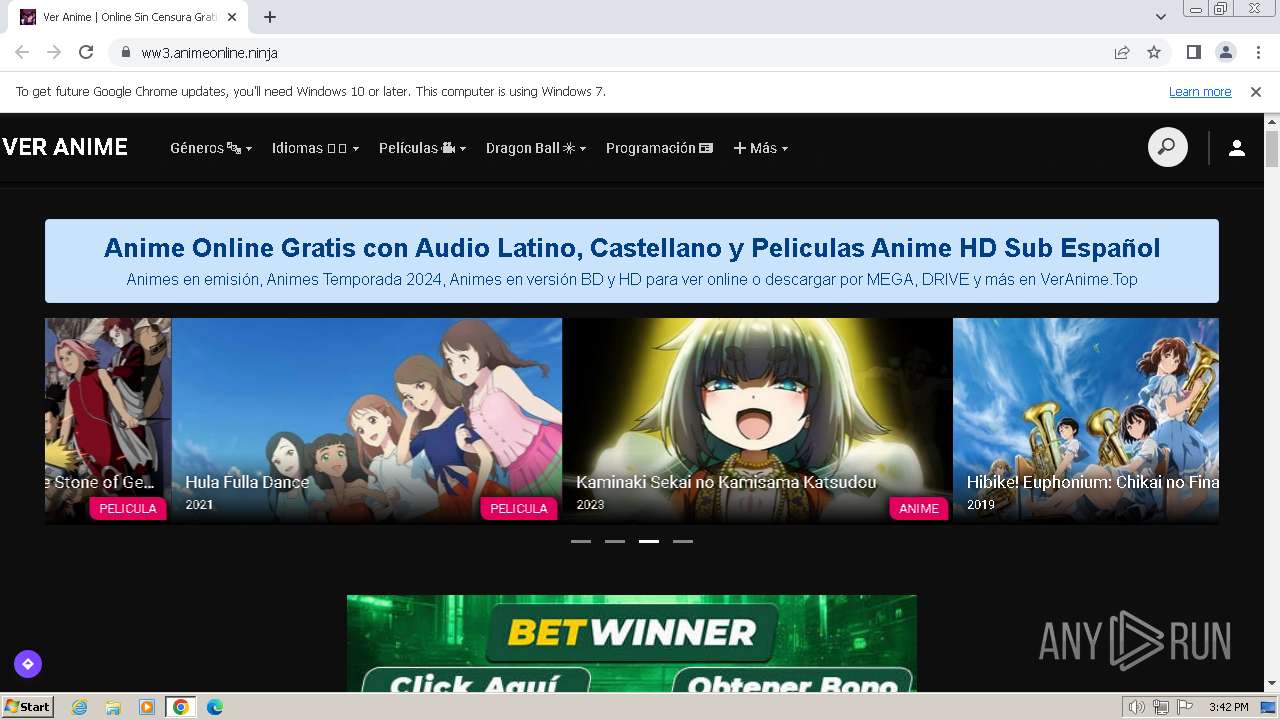Open the user account profile icon
The height and width of the screenshot is (720, 1280).
(x=1237, y=148)
